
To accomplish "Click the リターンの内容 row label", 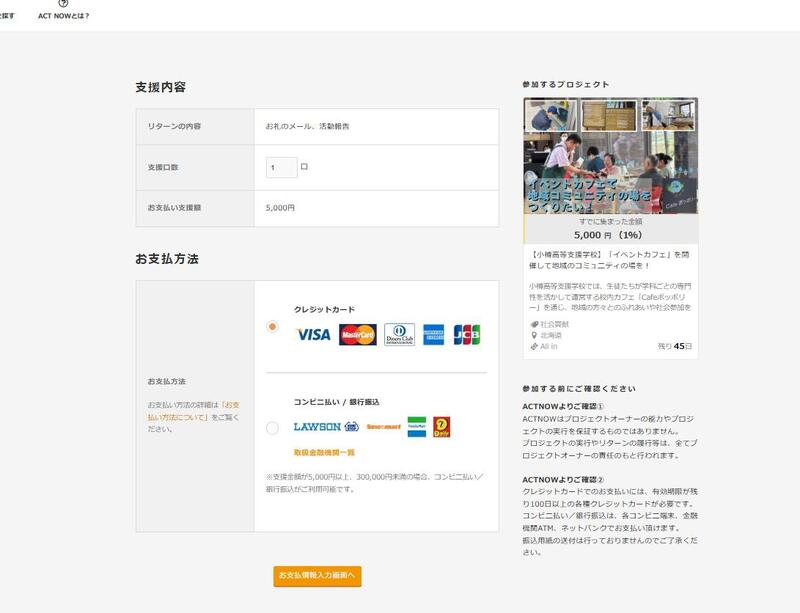I will (174, 126).
